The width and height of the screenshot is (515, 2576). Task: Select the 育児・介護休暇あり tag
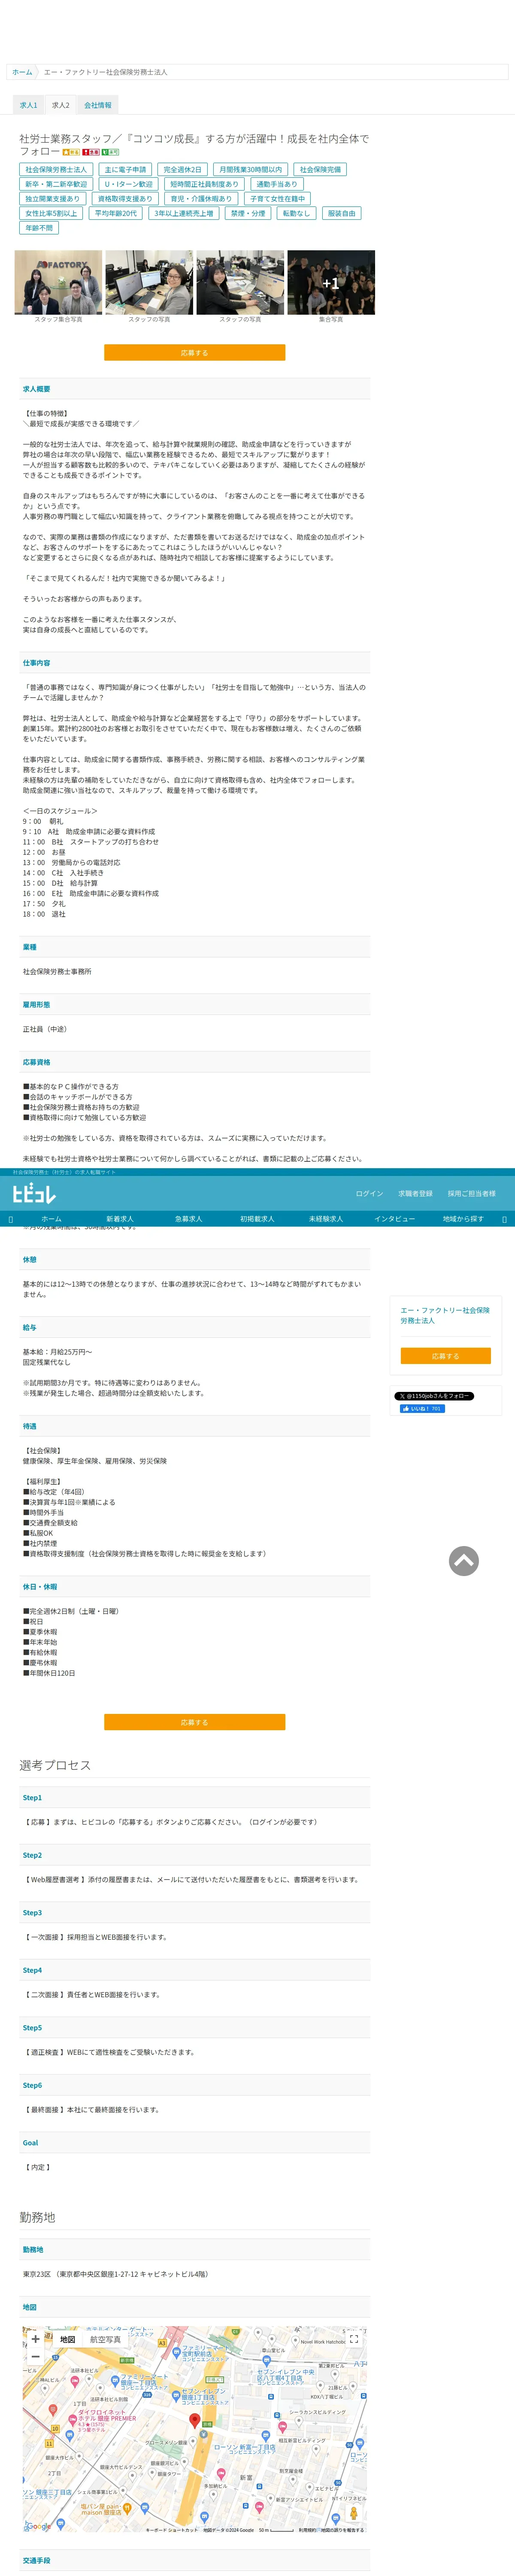point(201,199)
